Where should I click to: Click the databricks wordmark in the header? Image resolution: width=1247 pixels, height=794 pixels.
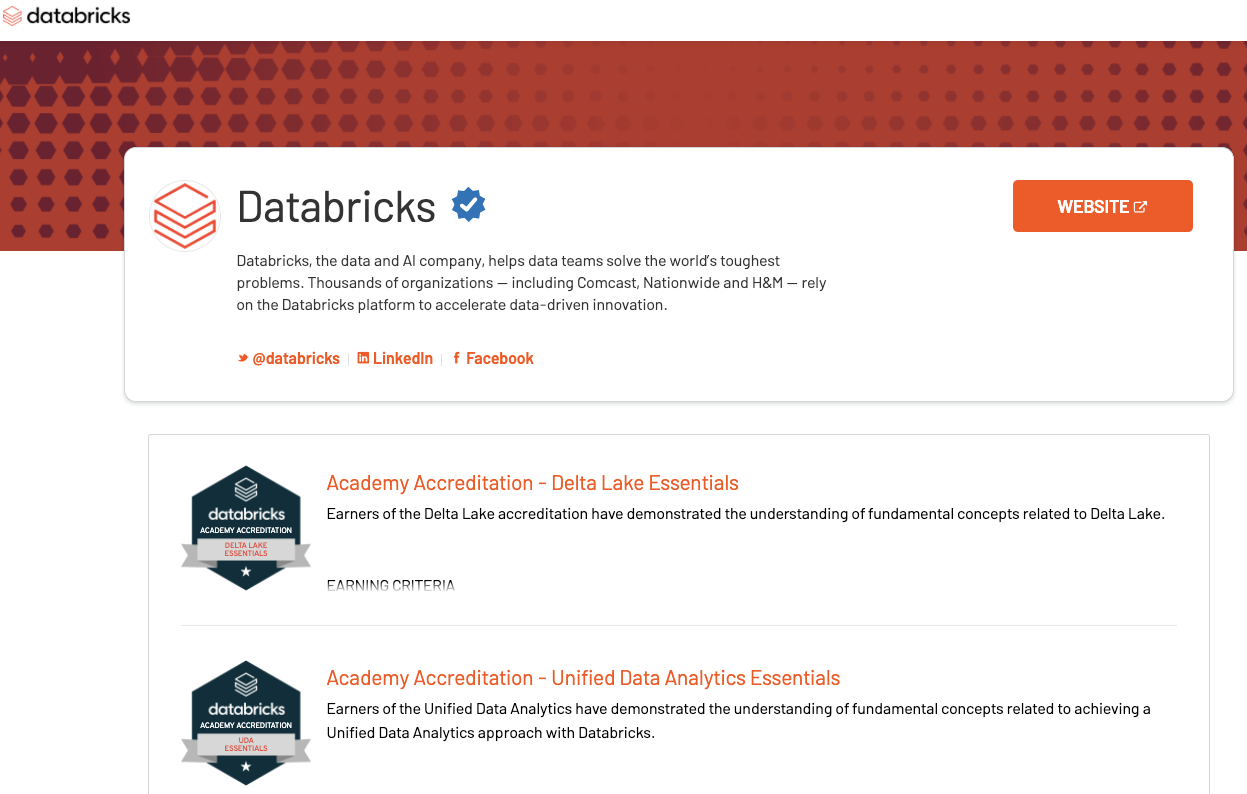click(79, 17)
